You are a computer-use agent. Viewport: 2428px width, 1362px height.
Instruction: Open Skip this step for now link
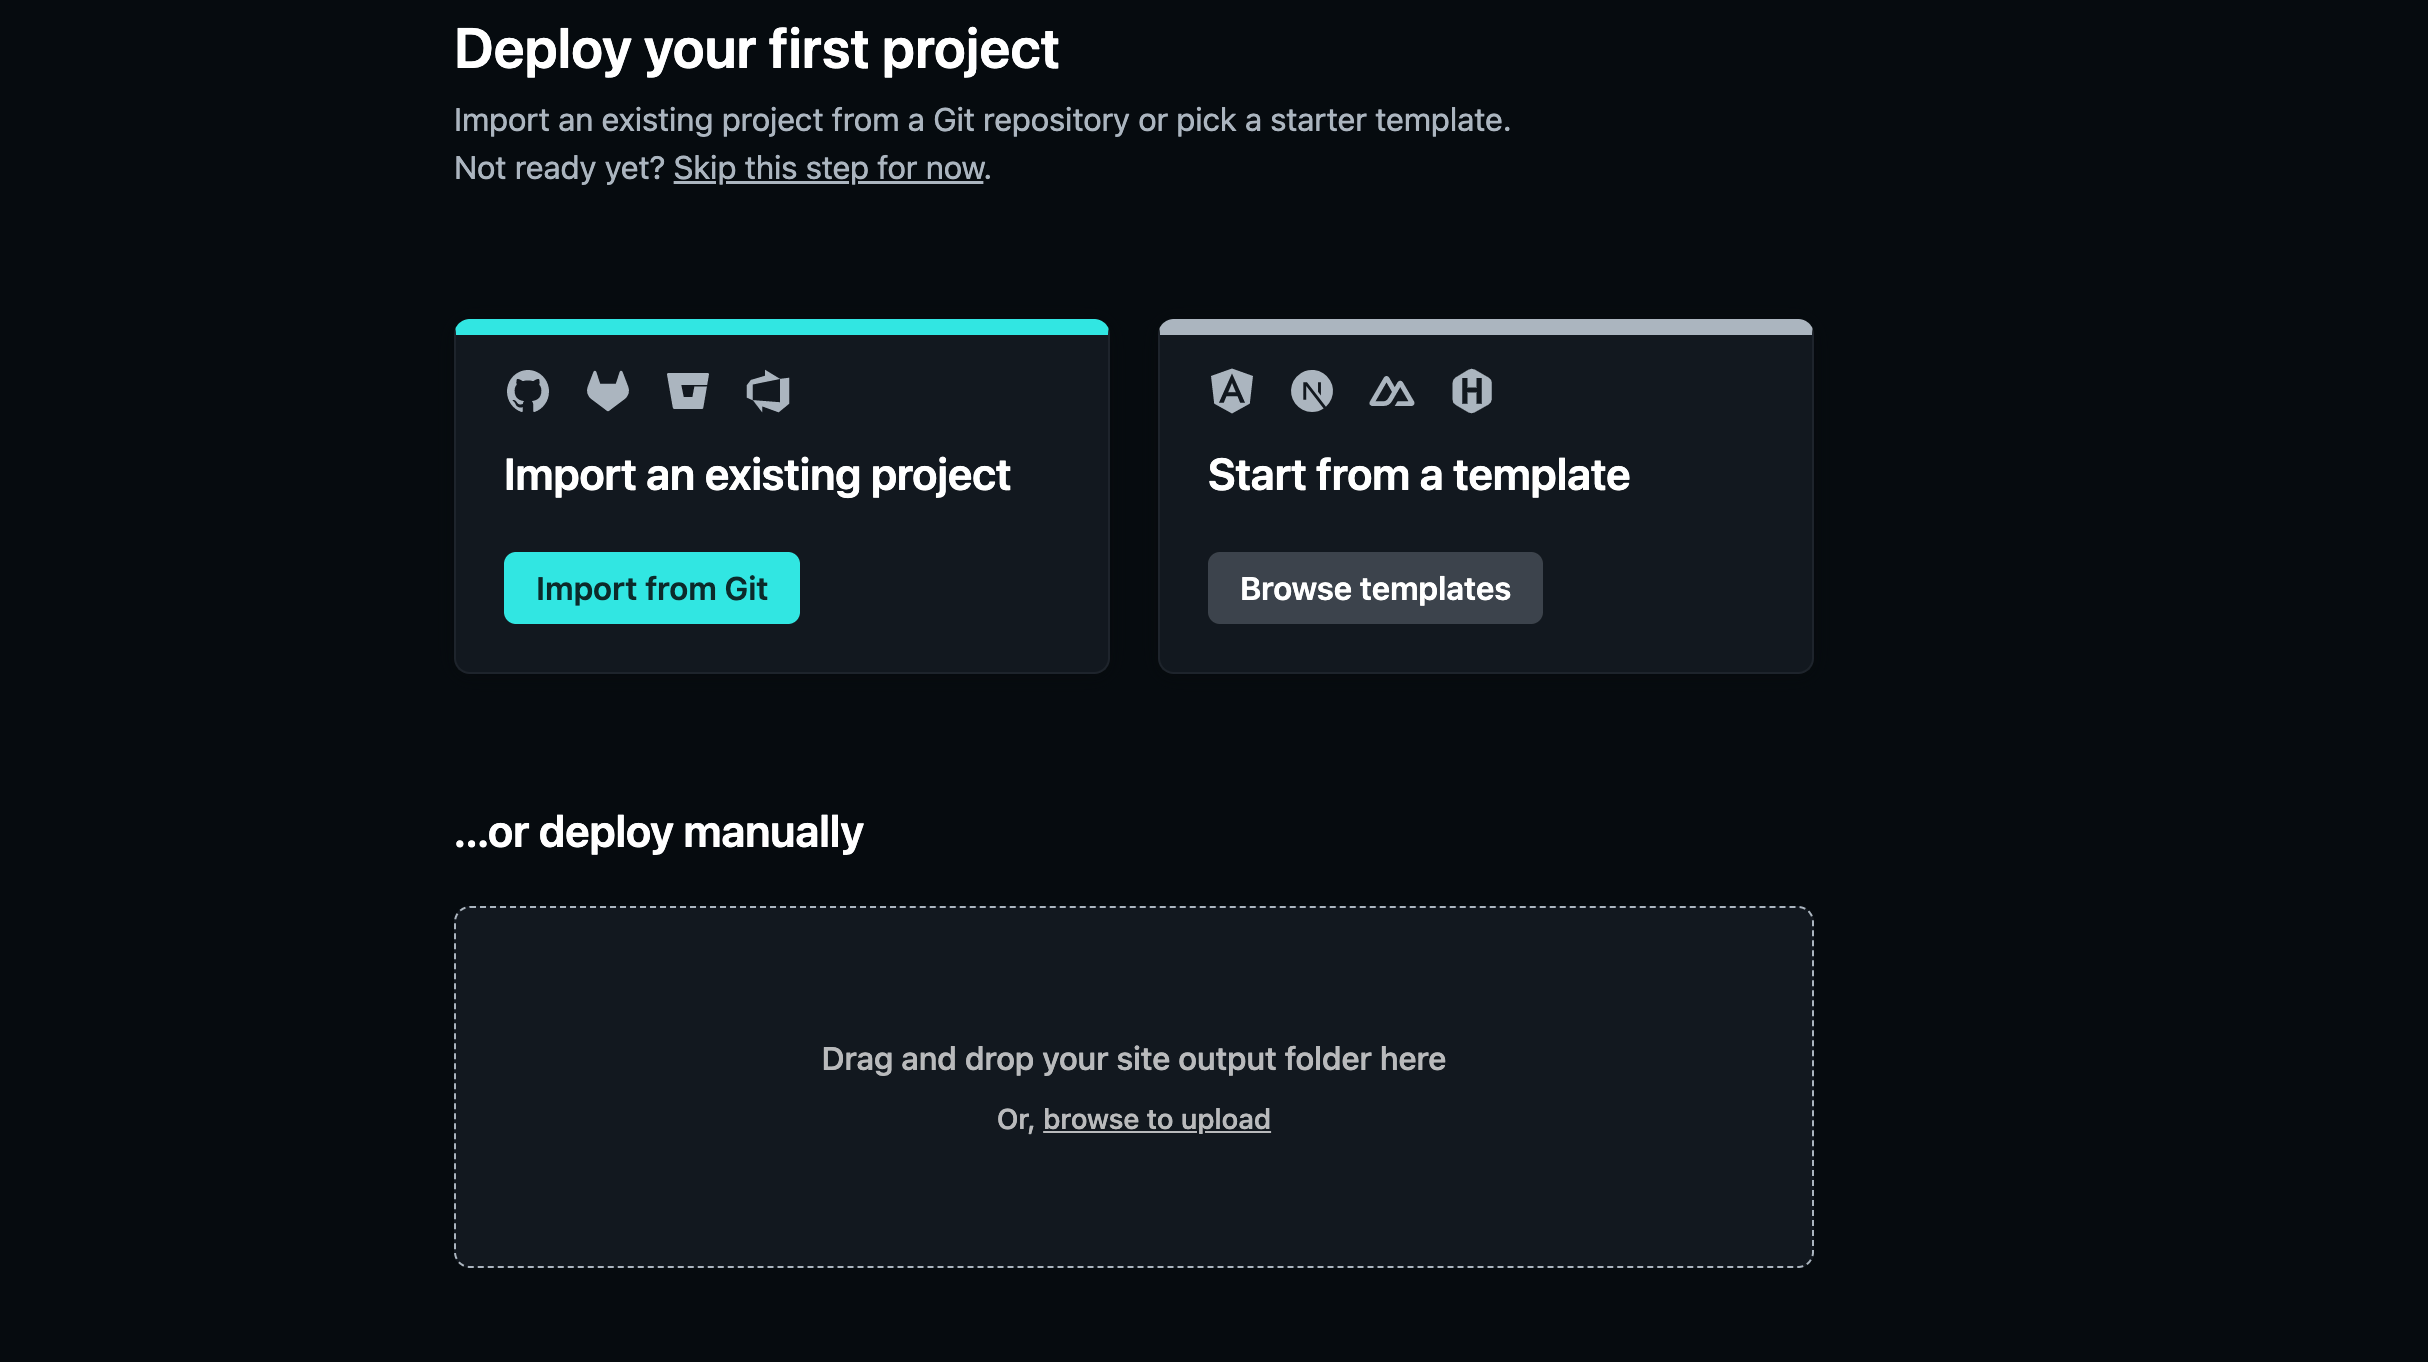pos(829,167)
